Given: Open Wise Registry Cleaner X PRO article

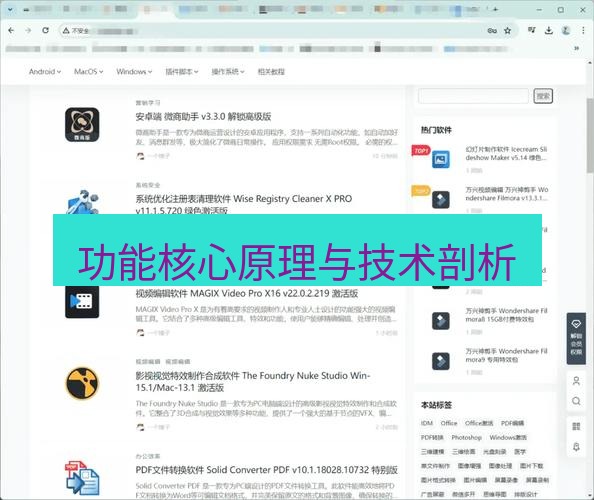Looking at the screenshot, I should [244, 204].
